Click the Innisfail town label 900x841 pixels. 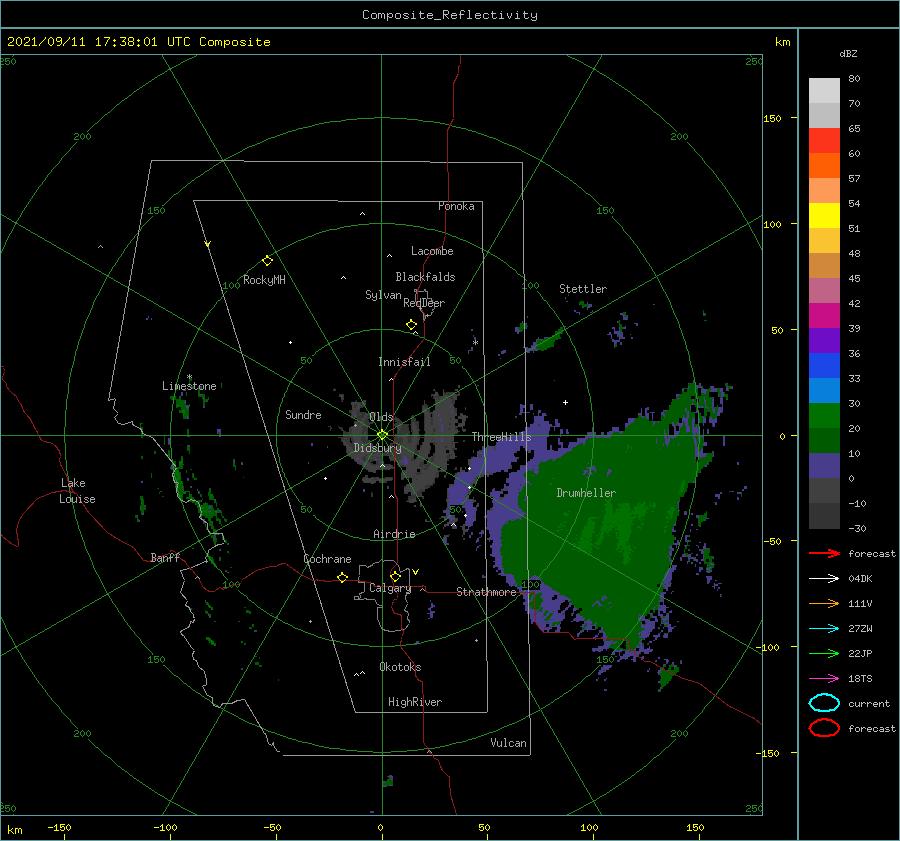tap(404, 362)
